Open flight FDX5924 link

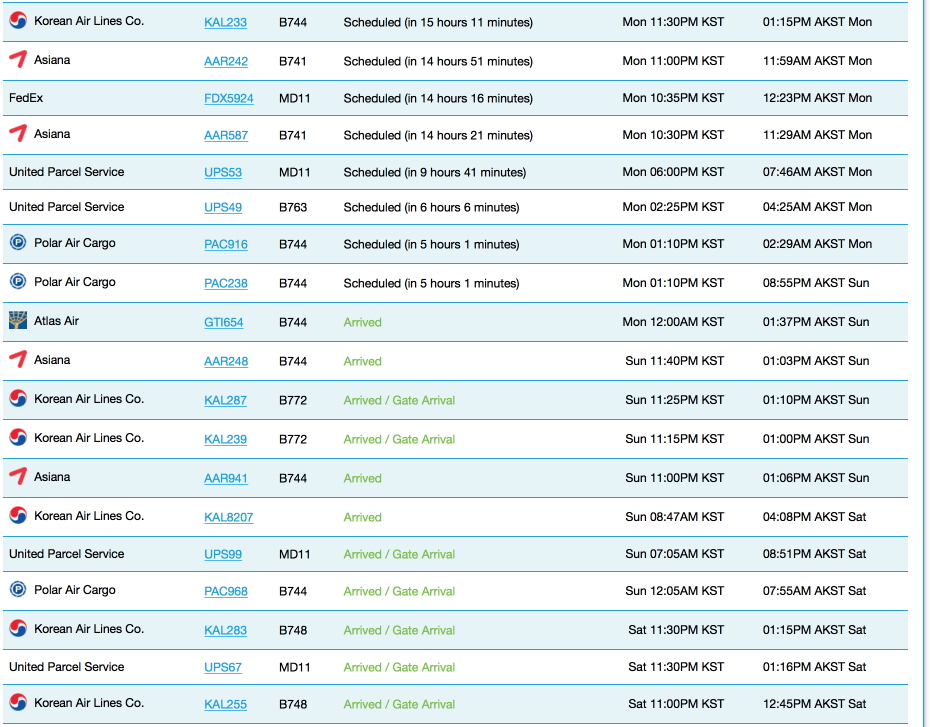coord(228,98)
